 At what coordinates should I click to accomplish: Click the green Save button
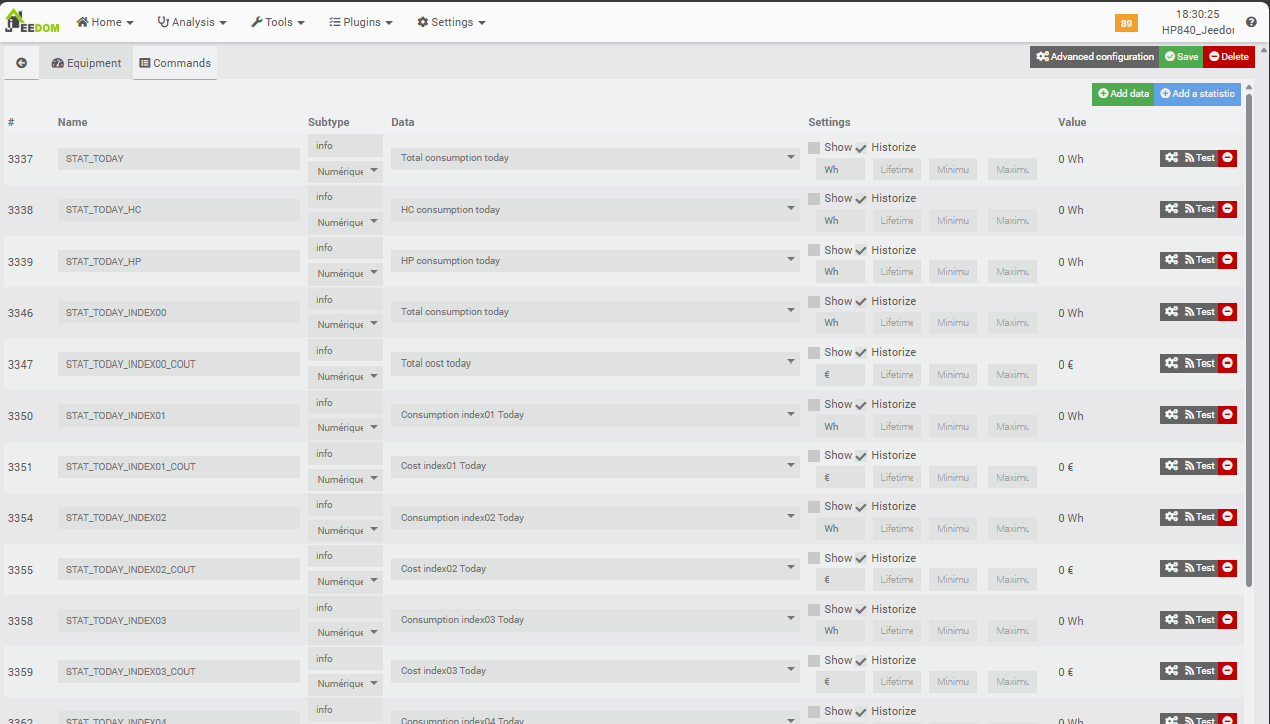tap(1181, 57)
